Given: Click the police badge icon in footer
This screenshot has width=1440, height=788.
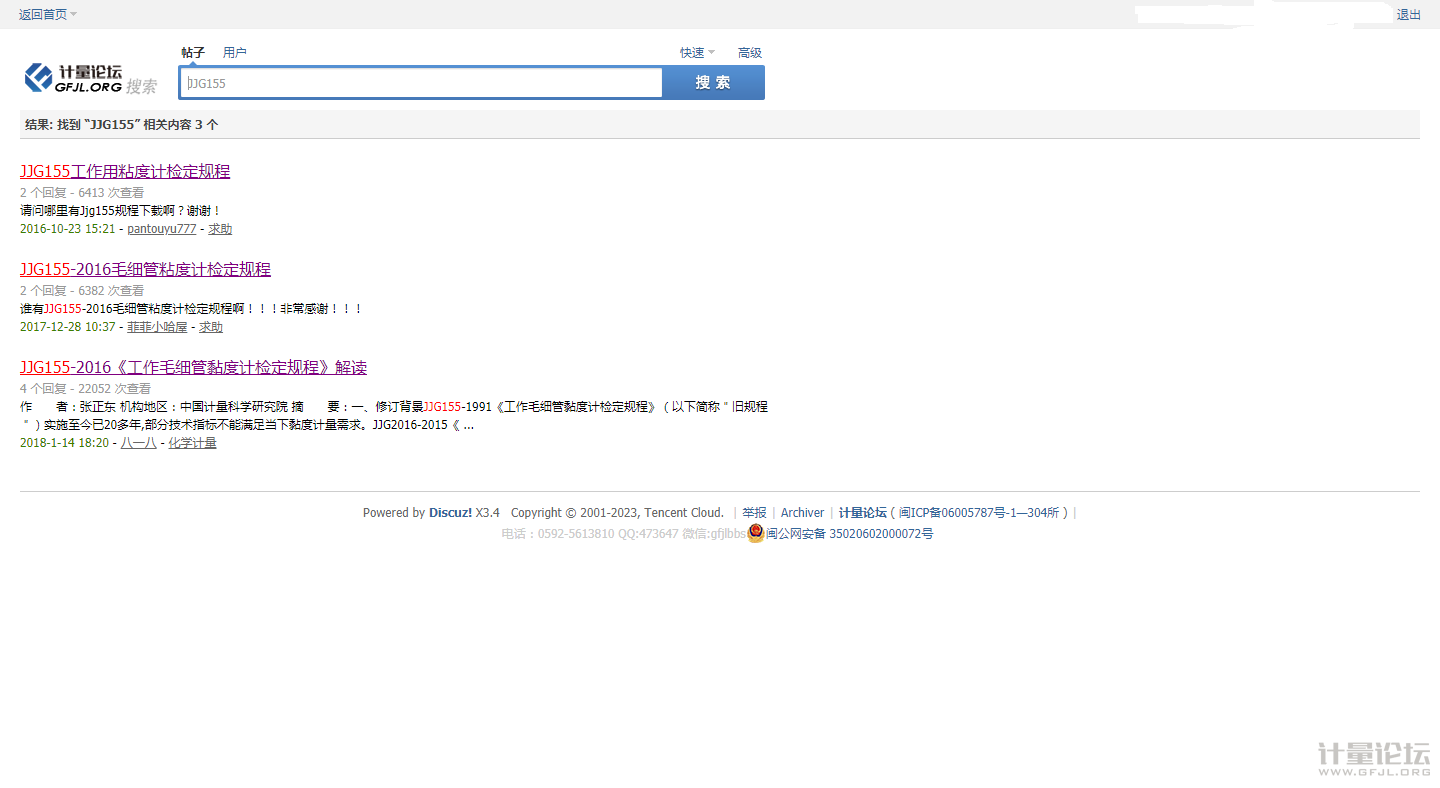Looking at the screenshot, I should [x=756, y=534].
